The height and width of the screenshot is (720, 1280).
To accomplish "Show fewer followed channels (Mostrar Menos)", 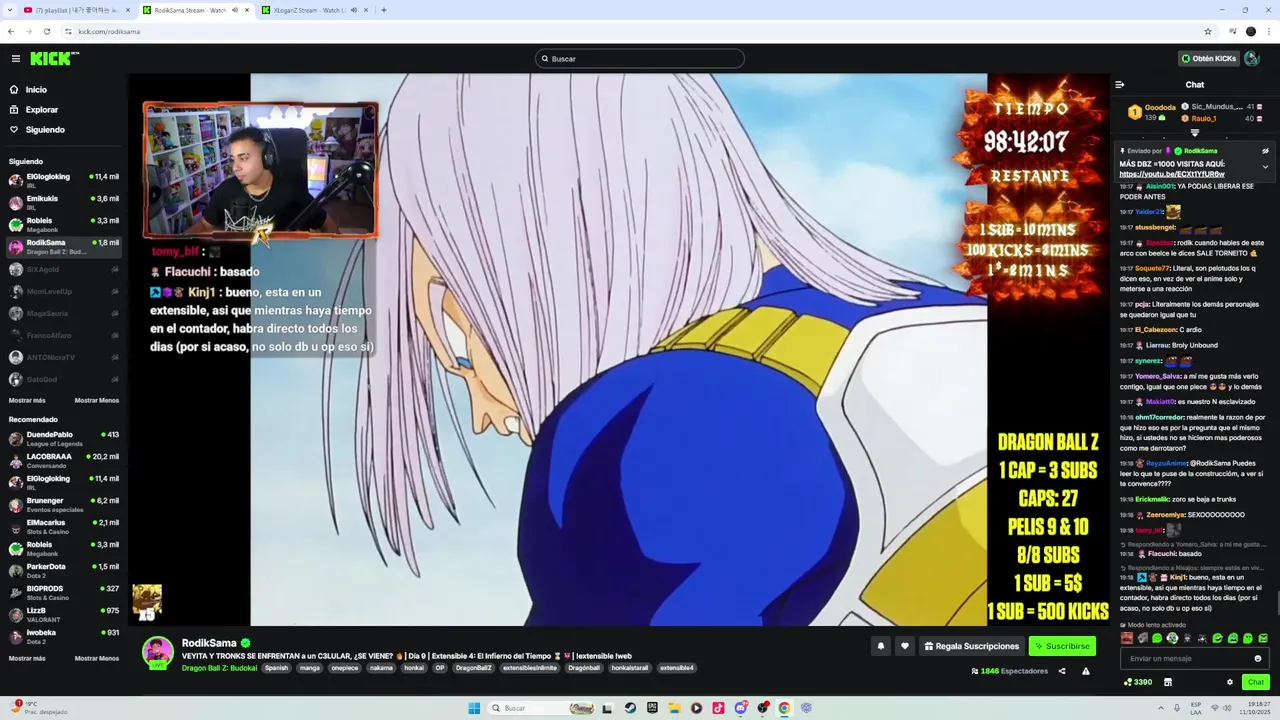I will point(97,400).
